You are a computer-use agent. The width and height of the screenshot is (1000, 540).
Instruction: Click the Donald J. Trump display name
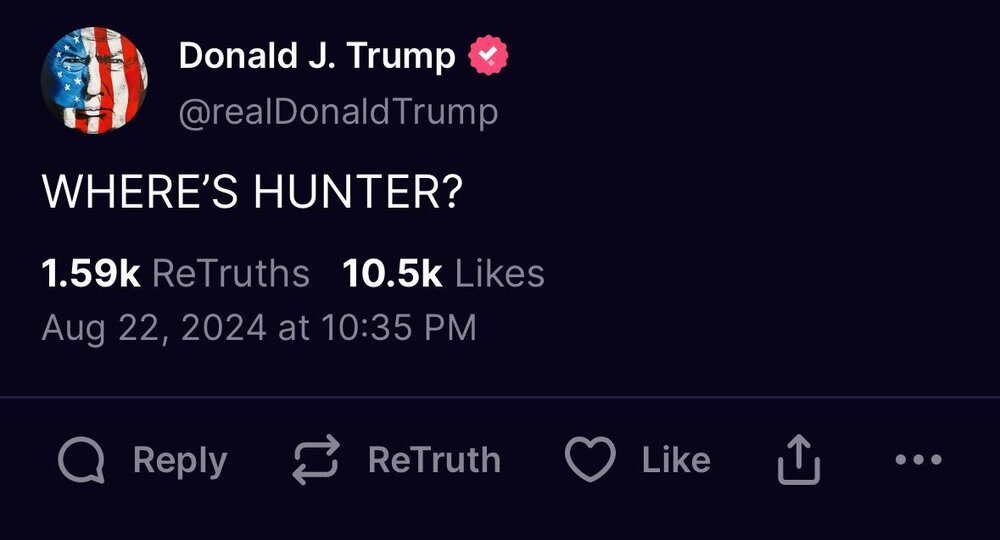point(317,57)
